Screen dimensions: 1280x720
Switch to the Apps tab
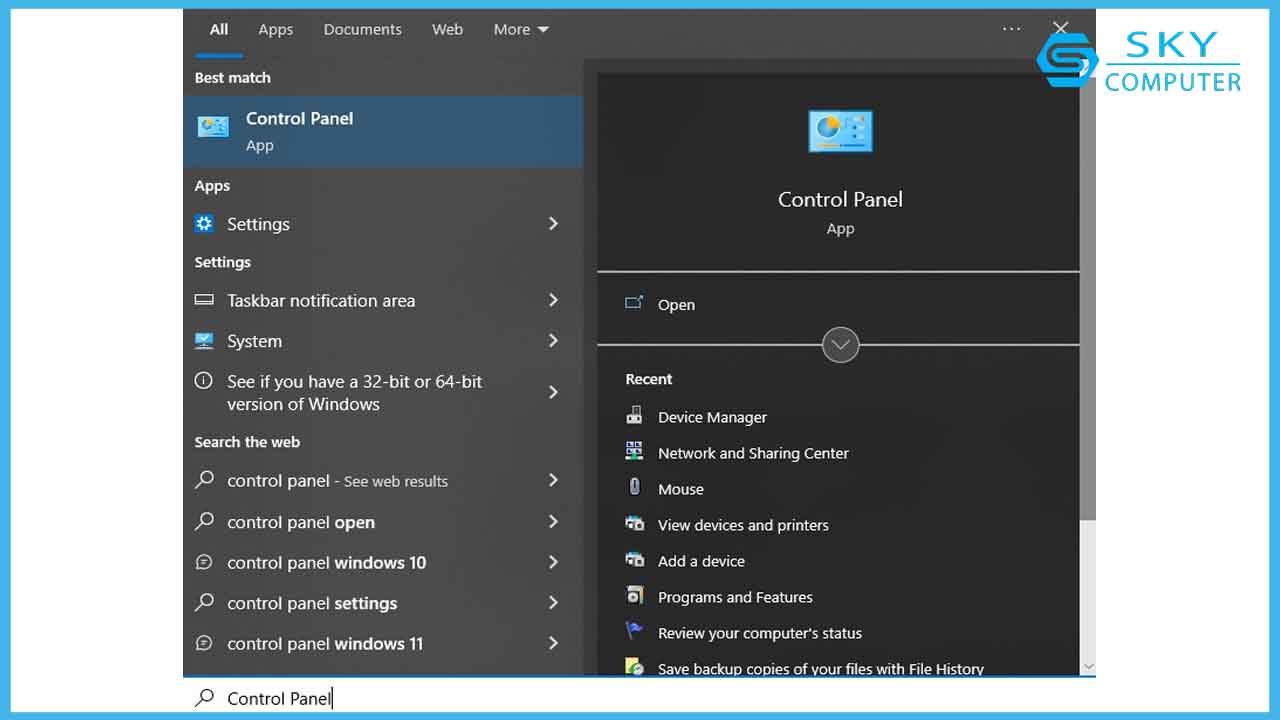pyautogui.click(x=276, y=29)
